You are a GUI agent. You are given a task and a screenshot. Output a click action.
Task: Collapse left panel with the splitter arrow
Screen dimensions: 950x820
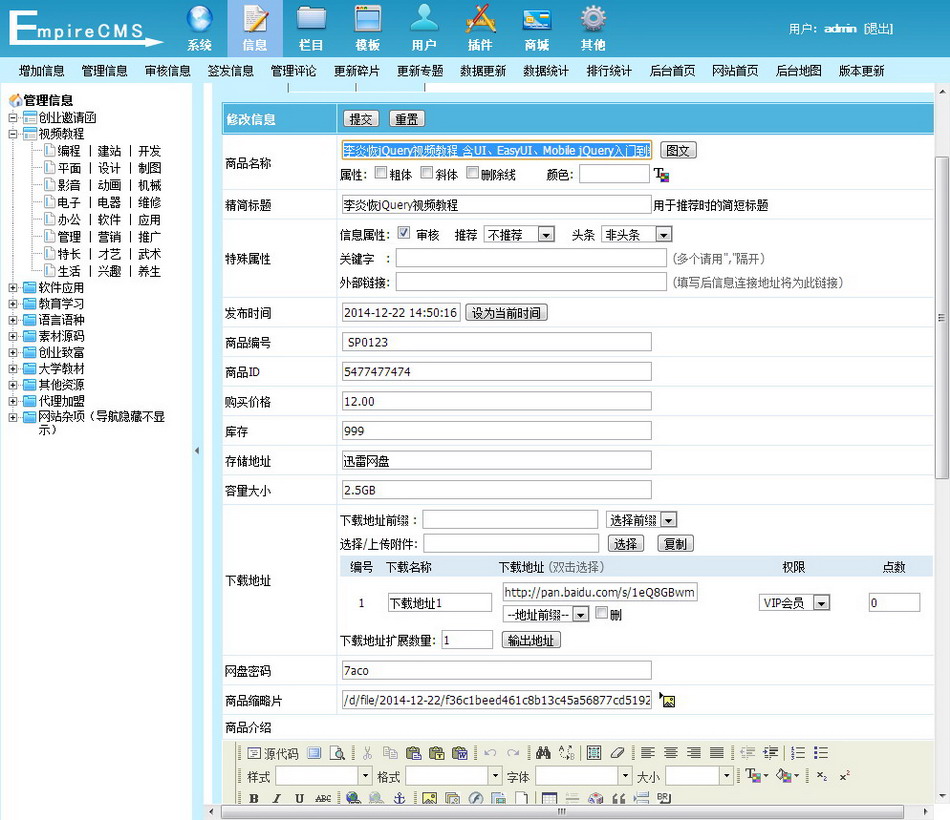pos(197,450)
